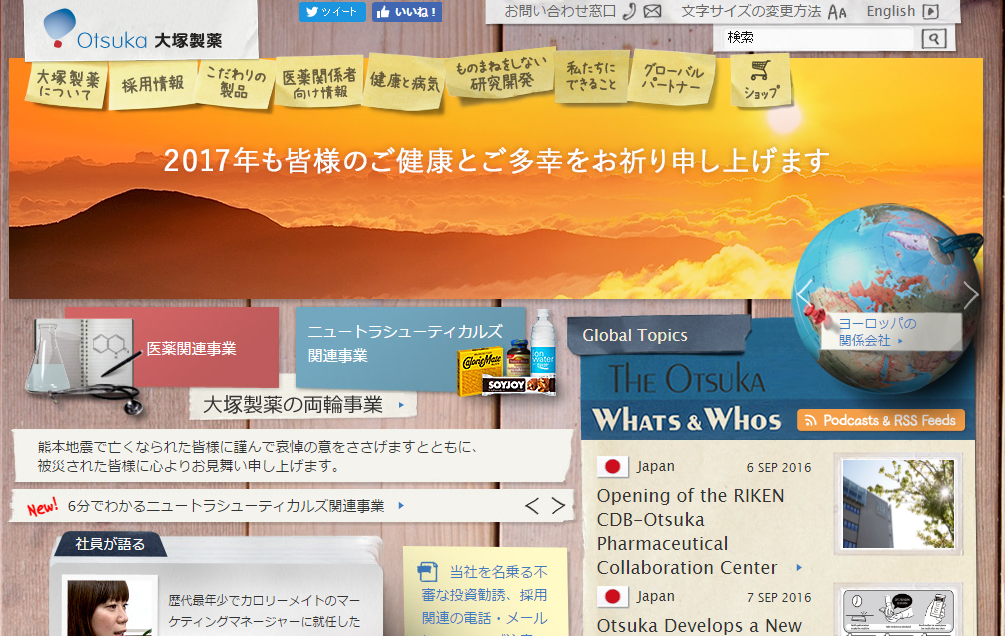1005x636 pixels.
Task: Click globe previous arrow
Action: point(804,294)
